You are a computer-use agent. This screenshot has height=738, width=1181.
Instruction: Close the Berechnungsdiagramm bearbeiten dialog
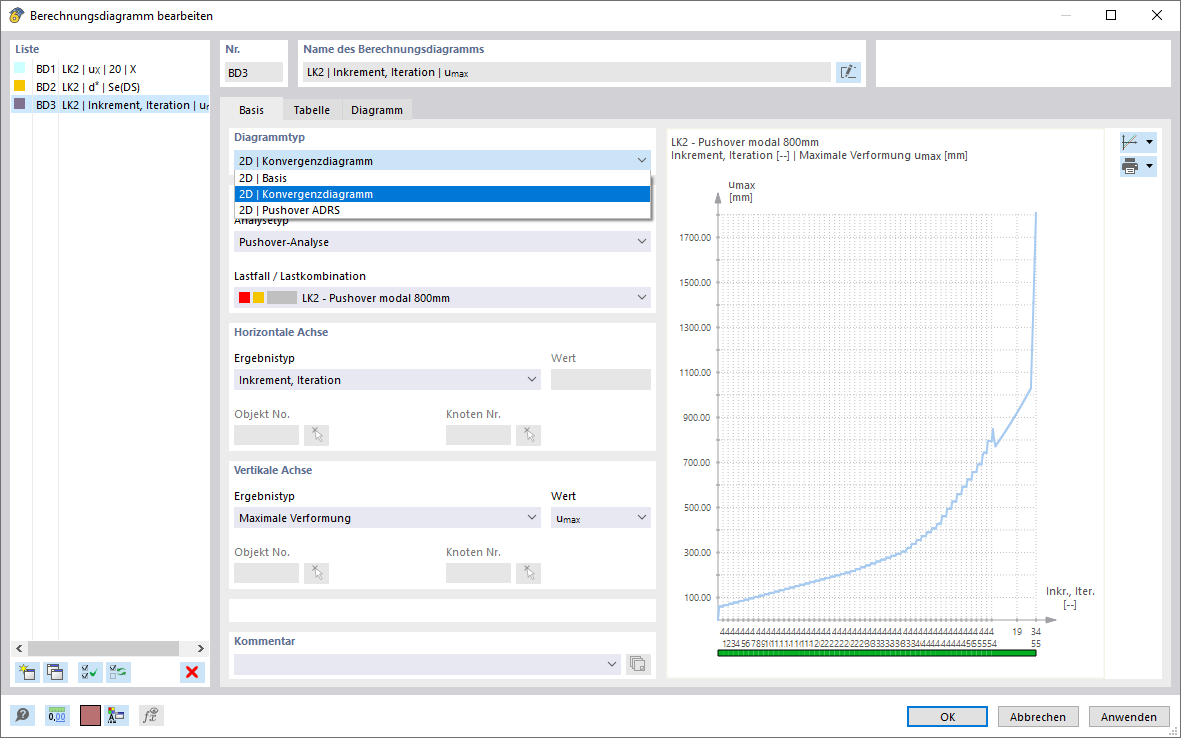1157,15
